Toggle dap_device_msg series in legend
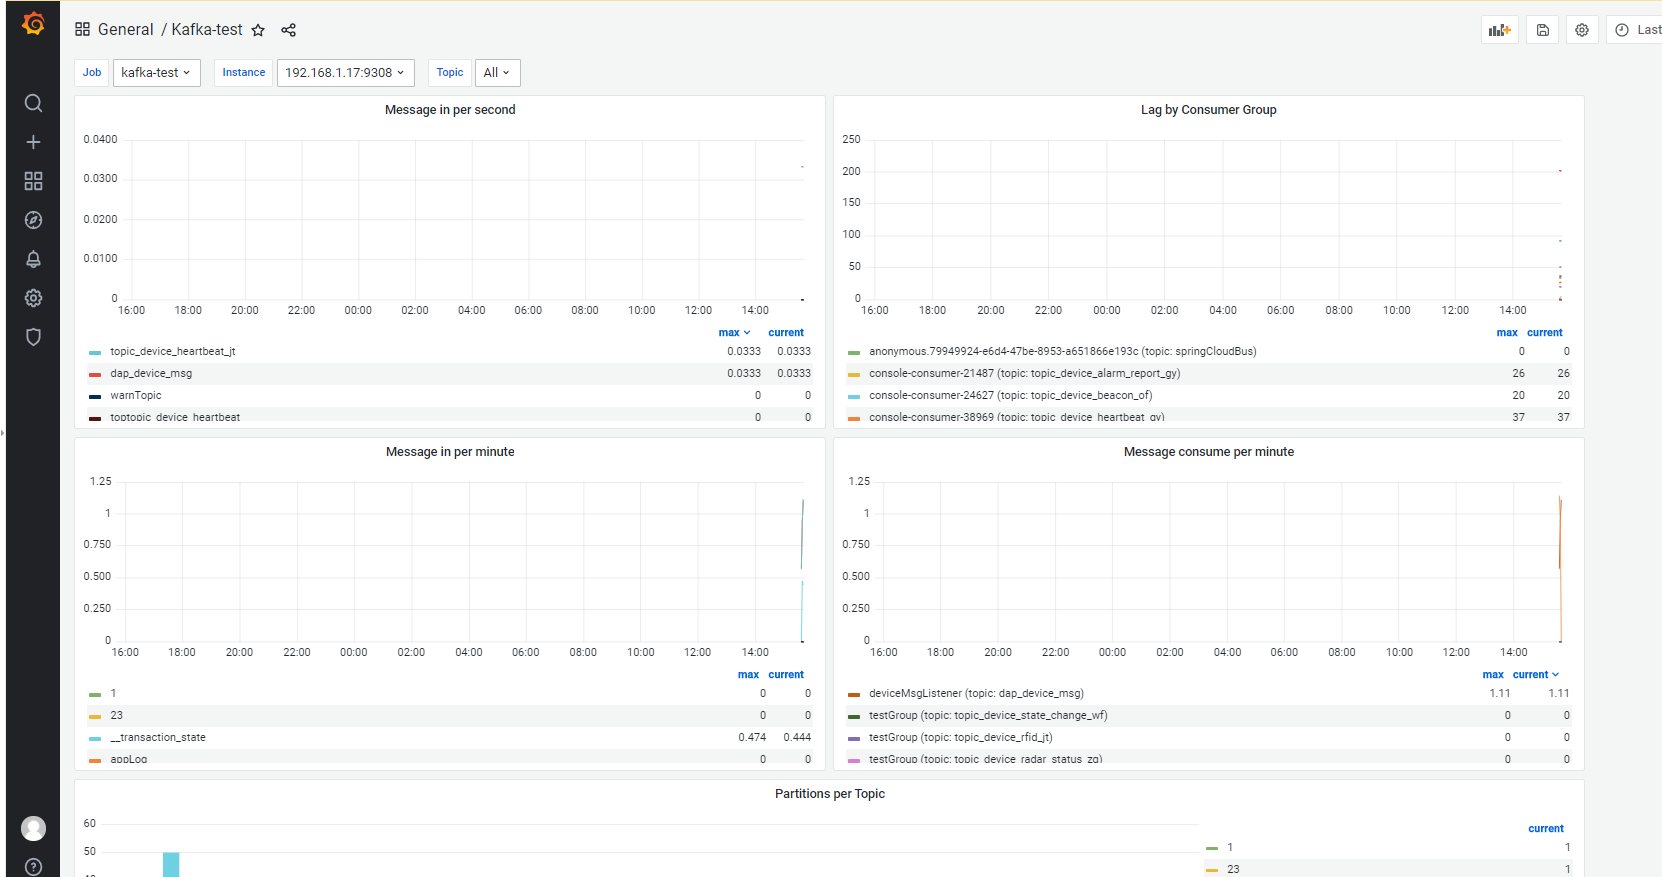 coord(151,374)
